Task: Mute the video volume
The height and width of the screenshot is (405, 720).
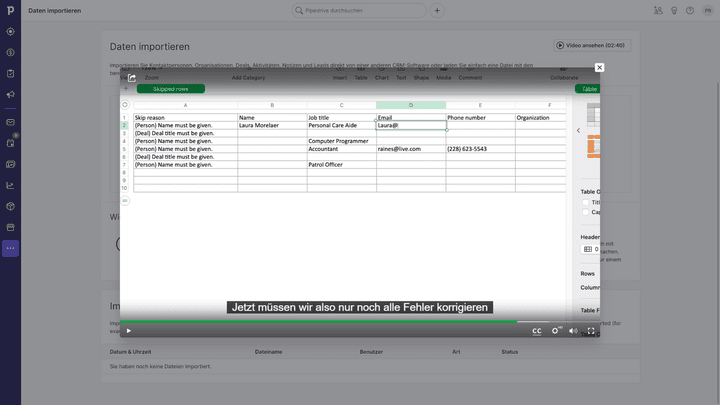Action: [573, 330]
